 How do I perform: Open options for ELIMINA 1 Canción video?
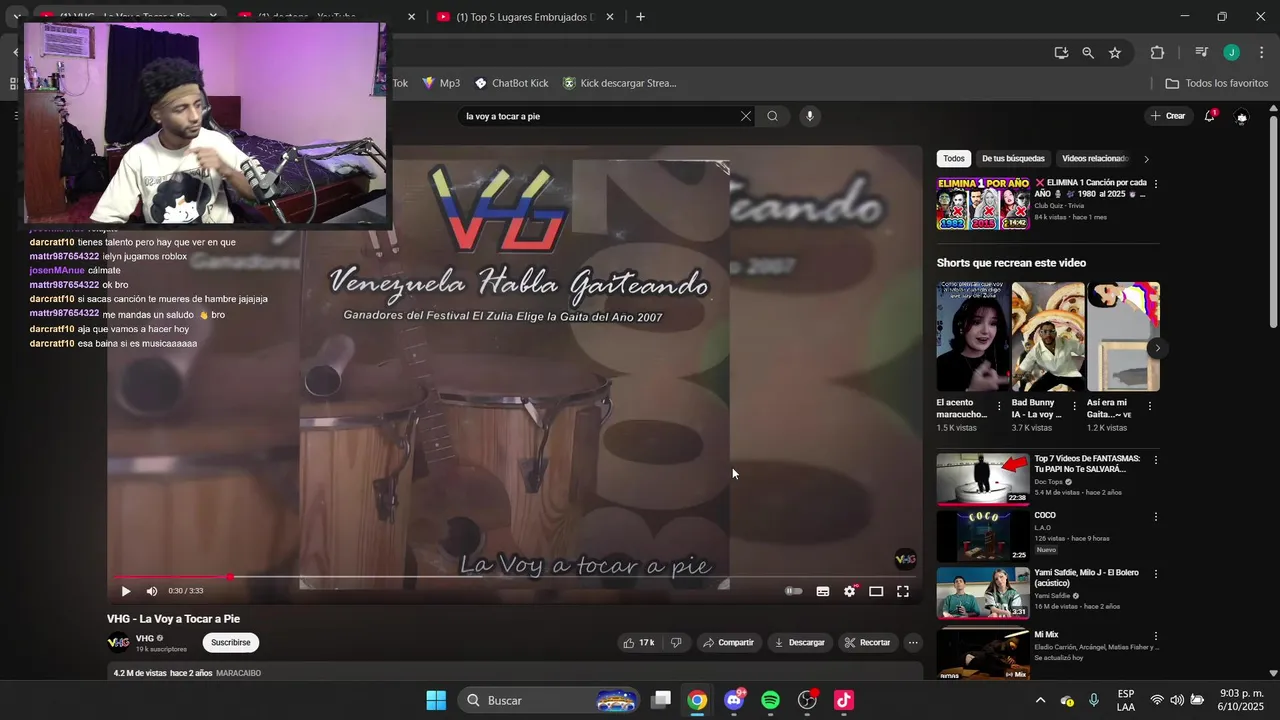coord(1156,184)
